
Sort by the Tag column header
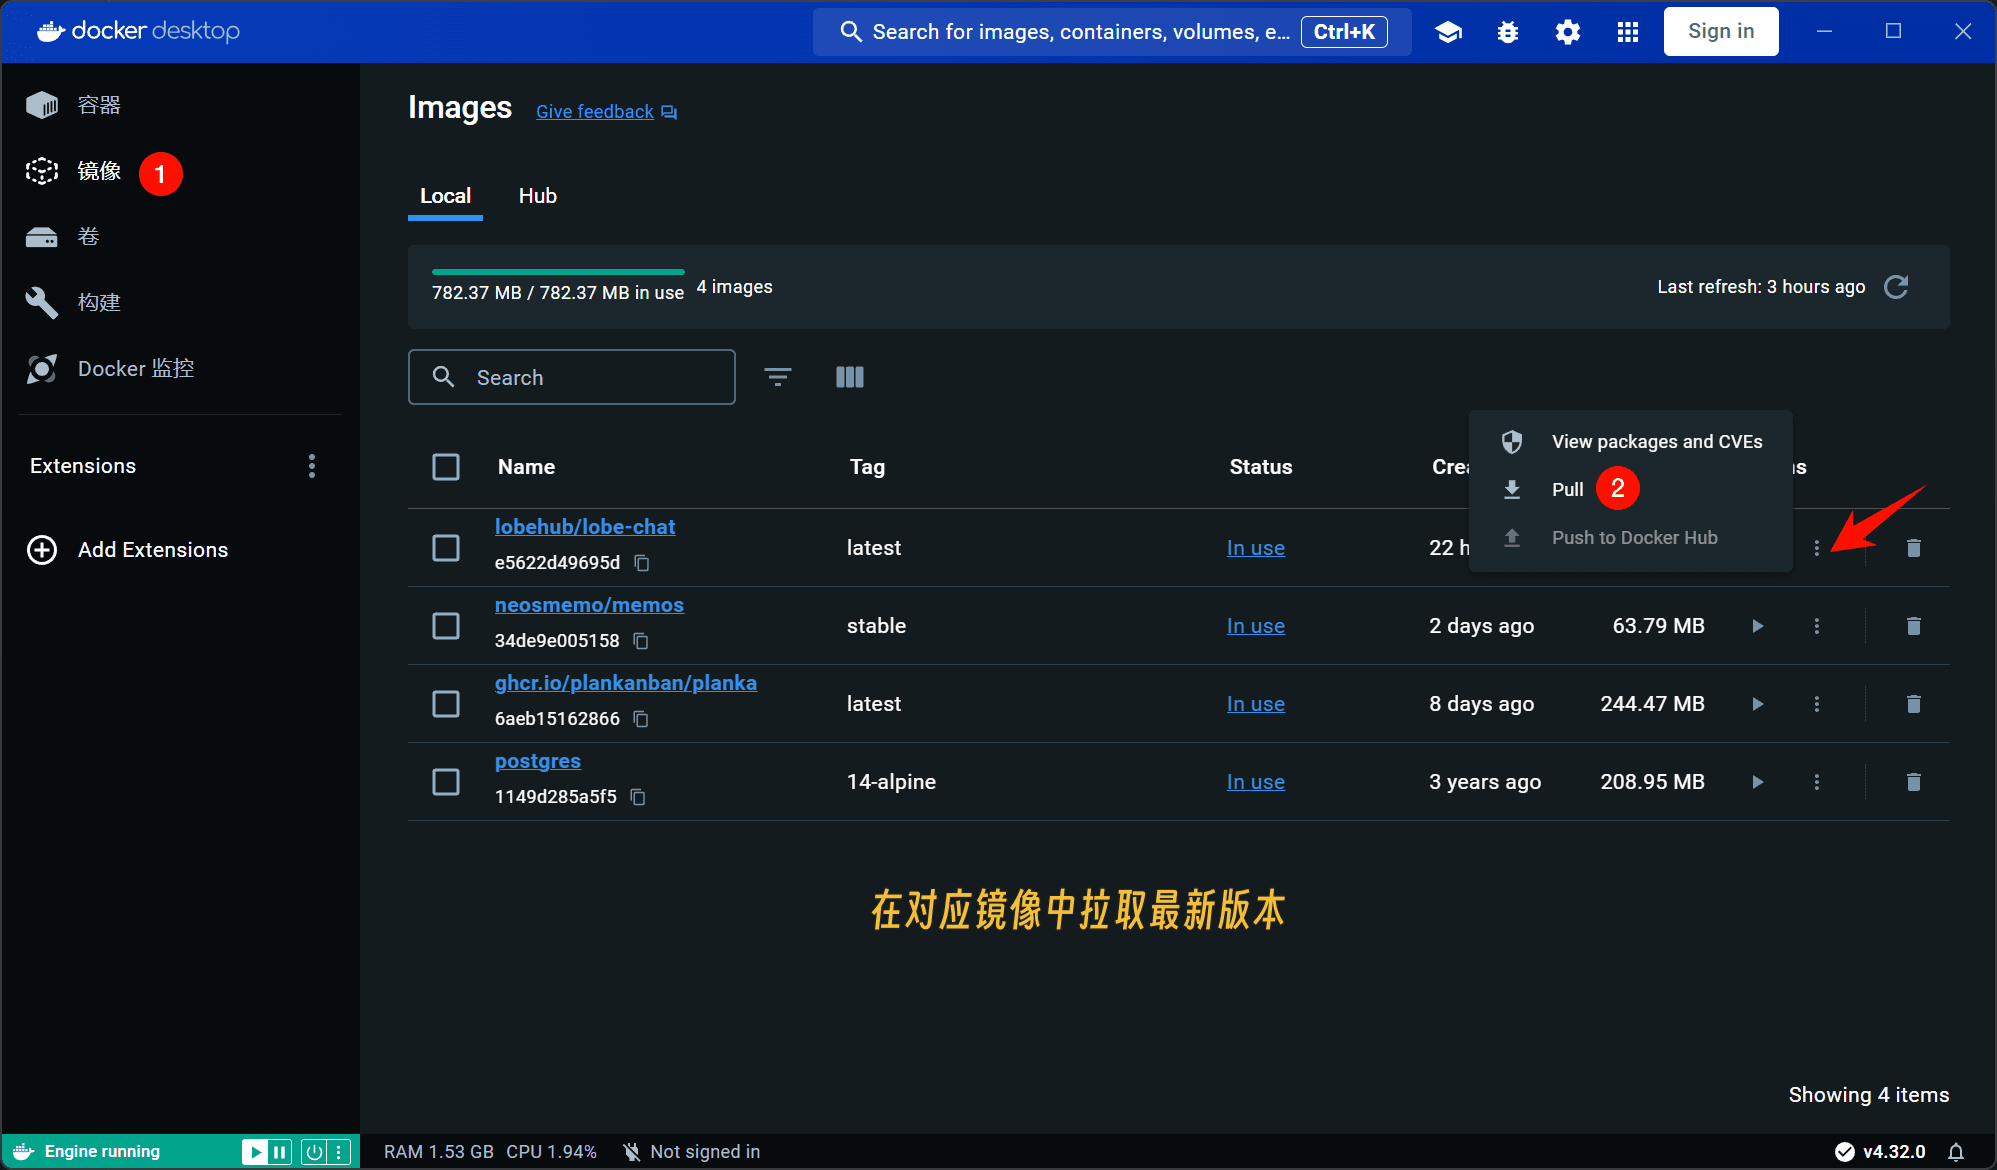(867, 467)
